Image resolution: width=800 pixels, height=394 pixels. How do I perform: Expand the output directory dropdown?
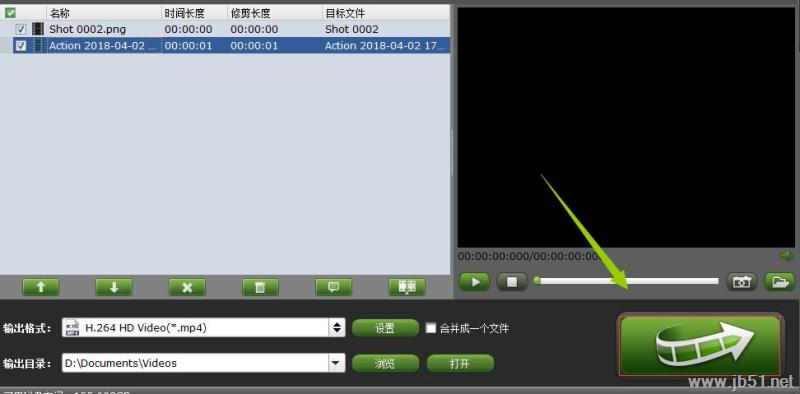(x=335, y=363)
